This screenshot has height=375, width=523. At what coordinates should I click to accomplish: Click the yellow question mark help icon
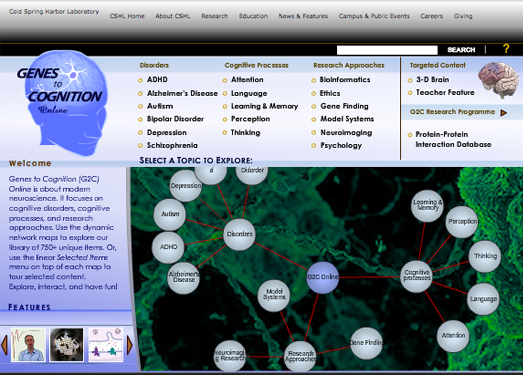coord(506,49)
